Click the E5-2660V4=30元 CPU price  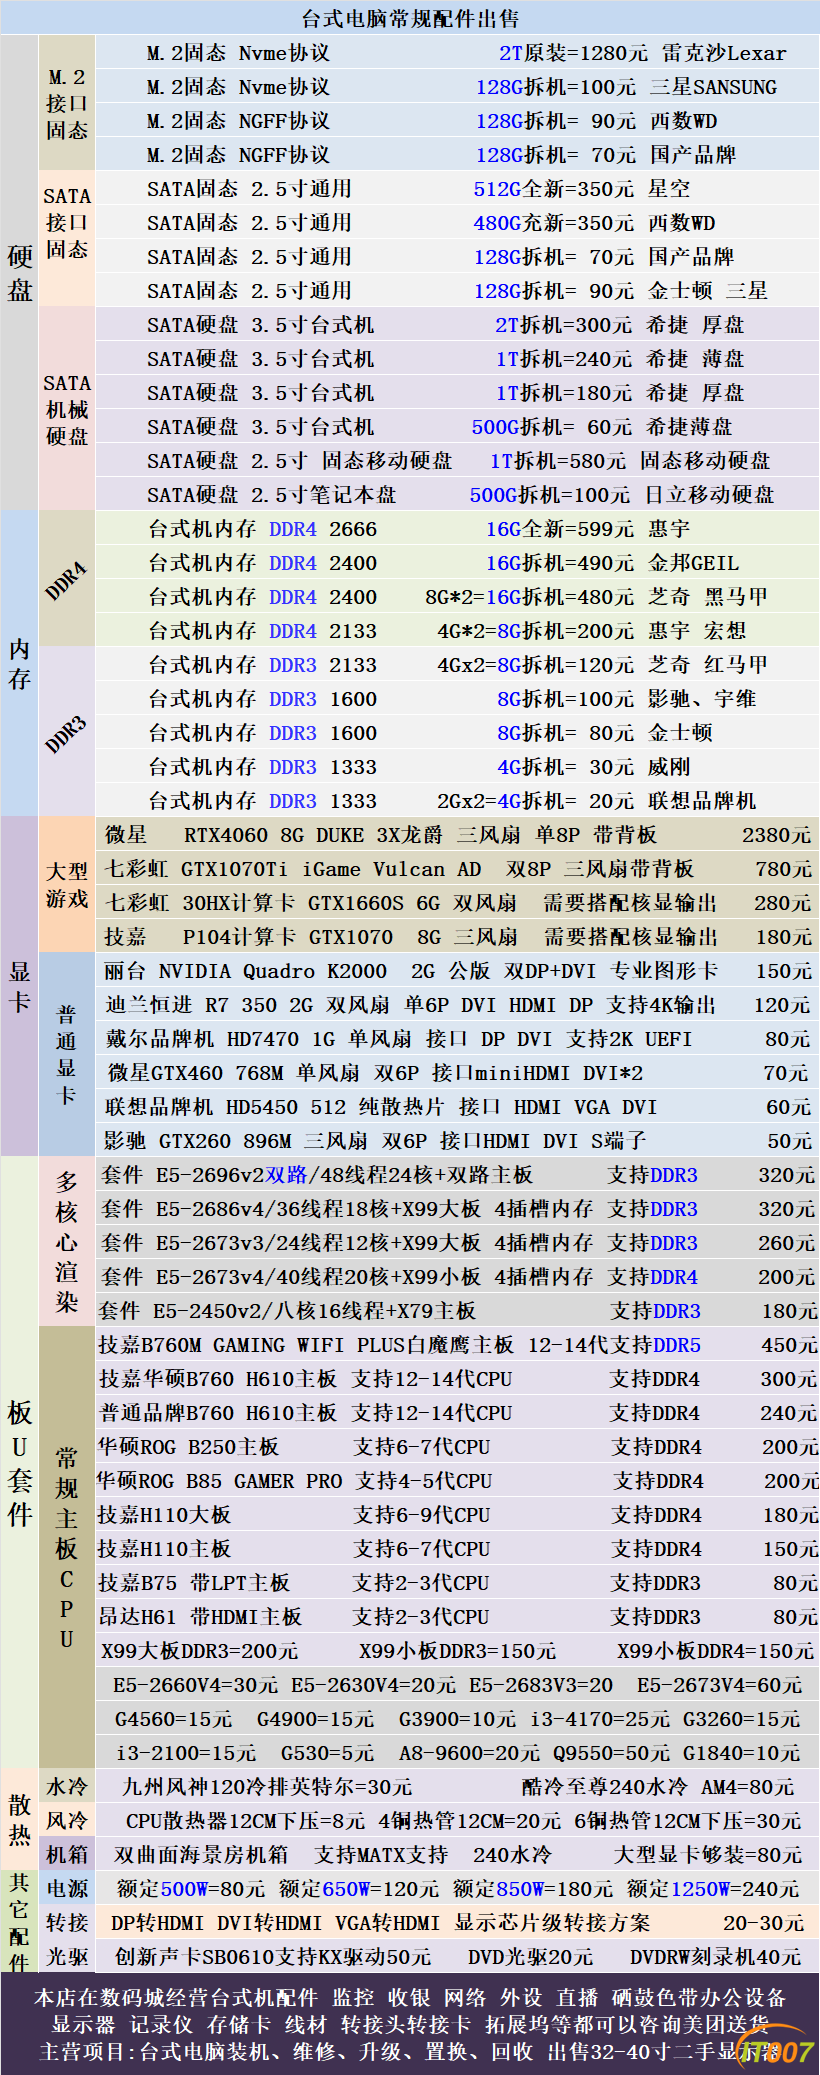pos(195,1685)
